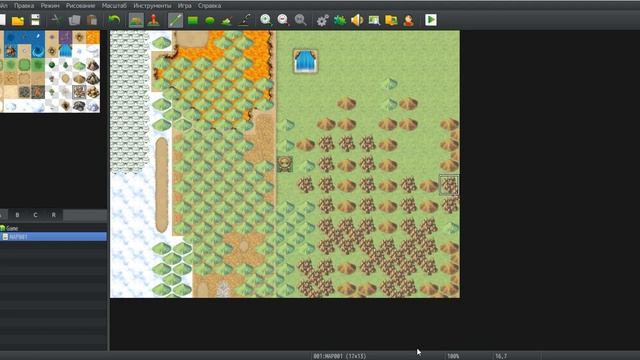Image resolution: width=640 pixels, height=360 pixels.
Task: Select the Game root in map tree
Action: click(x=12, y=228)
